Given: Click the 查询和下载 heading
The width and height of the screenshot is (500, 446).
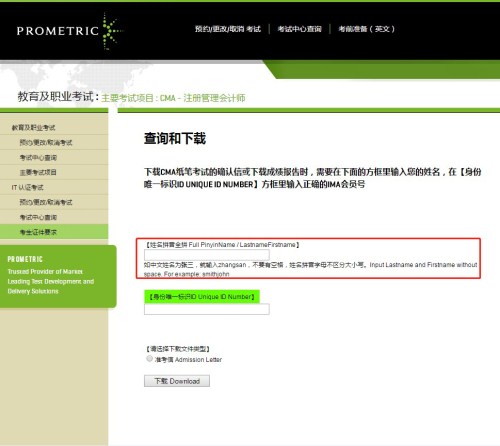Looking at the screenshot, I should point(175,138).
